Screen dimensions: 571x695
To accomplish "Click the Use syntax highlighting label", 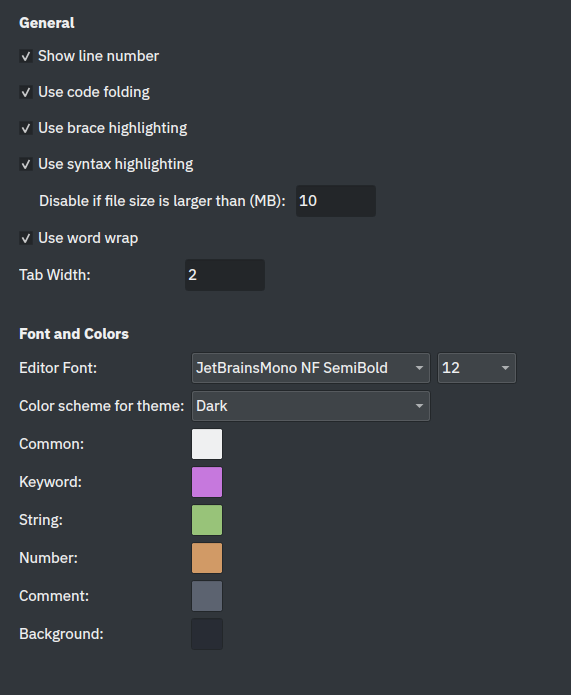I will coord(116,164).
